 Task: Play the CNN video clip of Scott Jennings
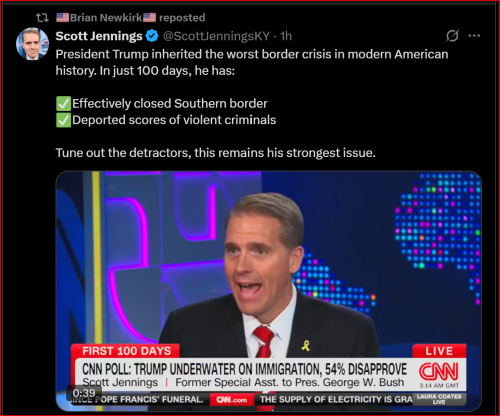pos(269,291)
